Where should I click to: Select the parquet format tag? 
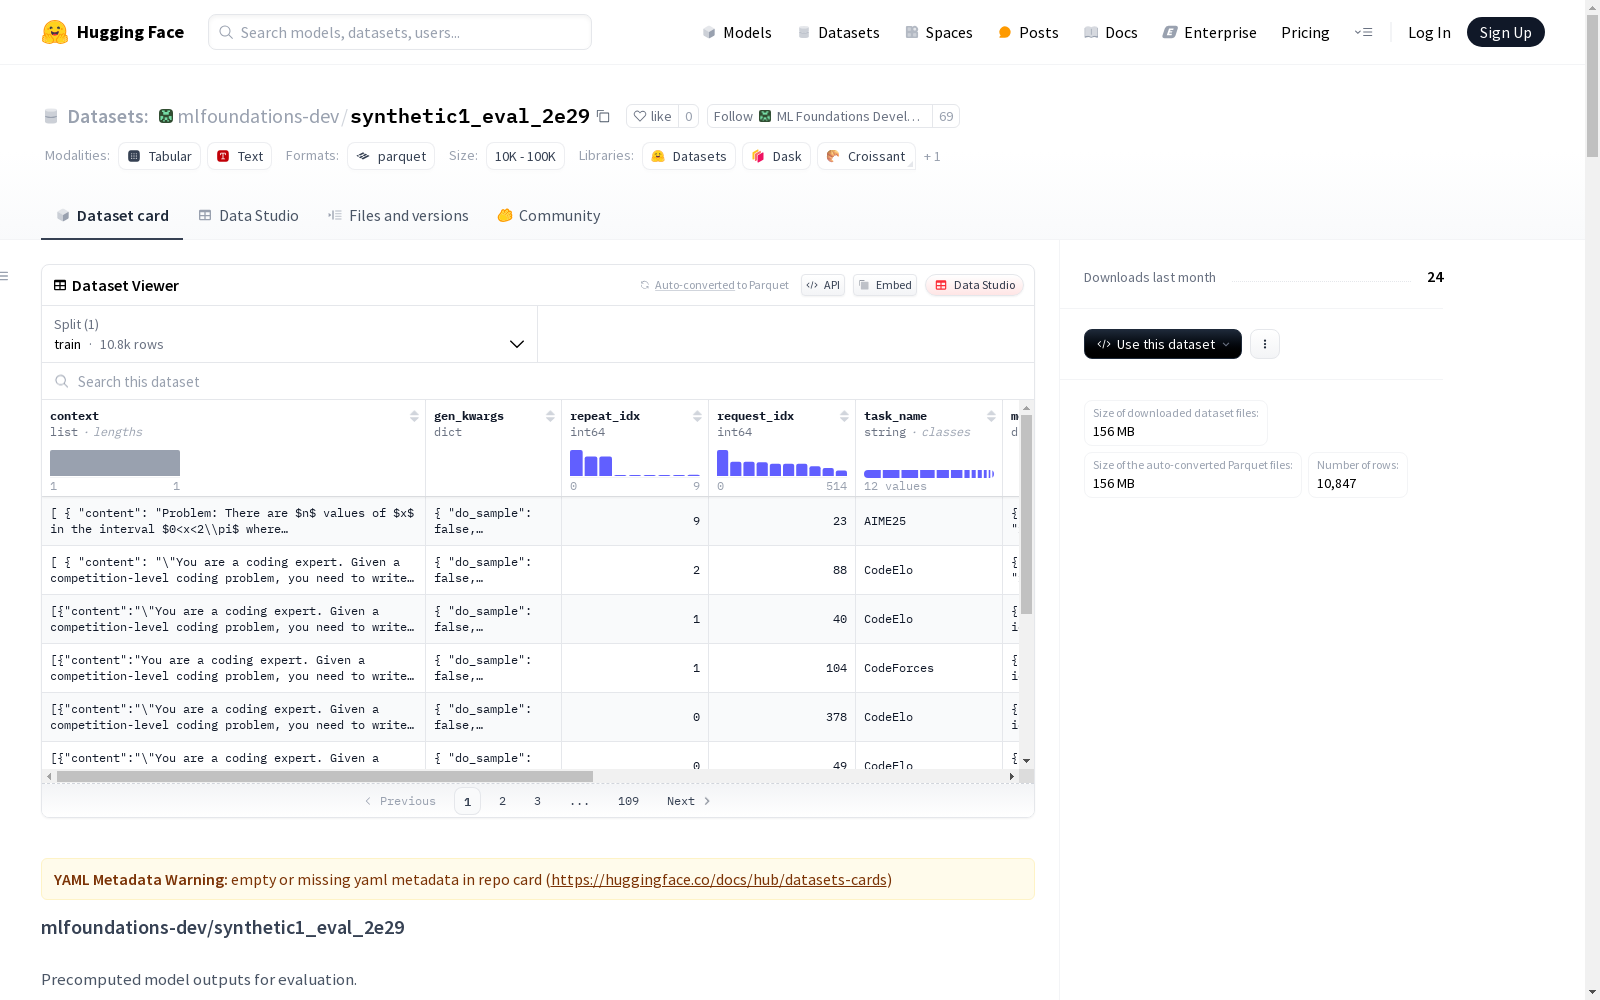click(x=391, y=156)
